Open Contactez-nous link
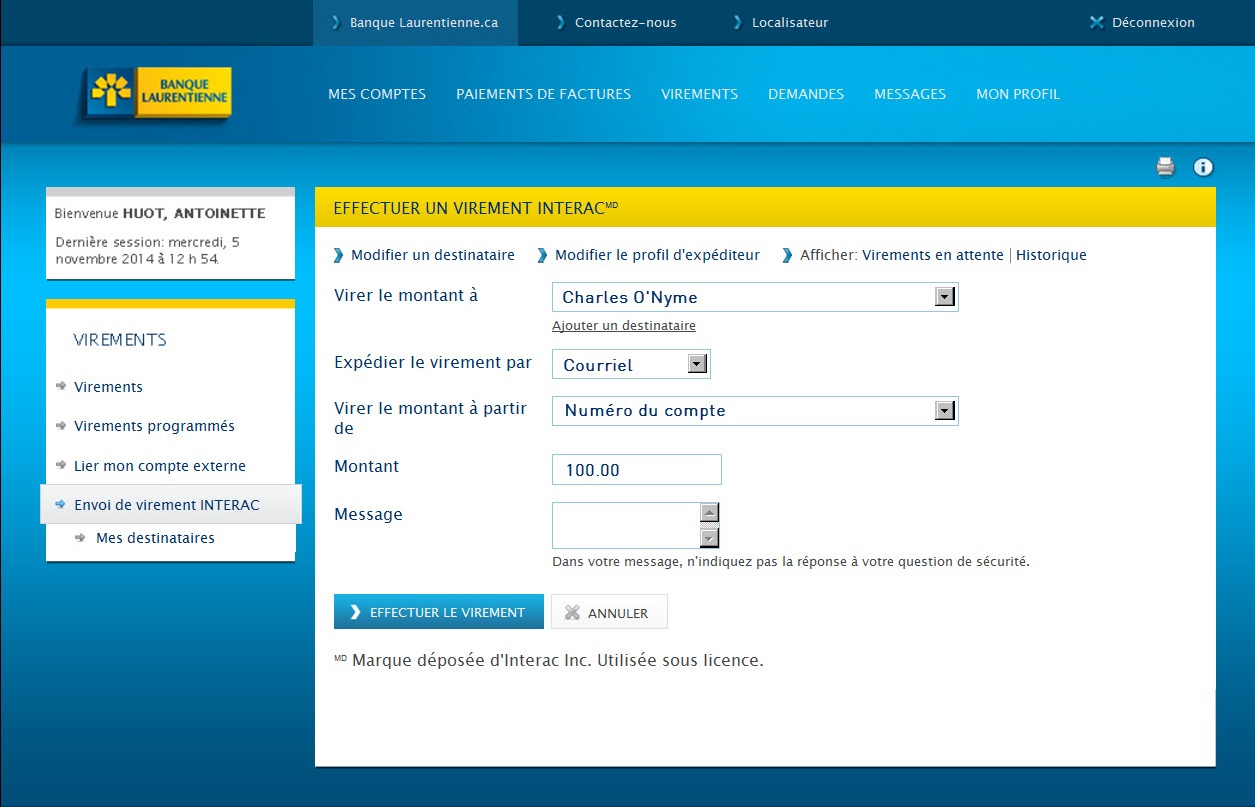 point(625,22)
